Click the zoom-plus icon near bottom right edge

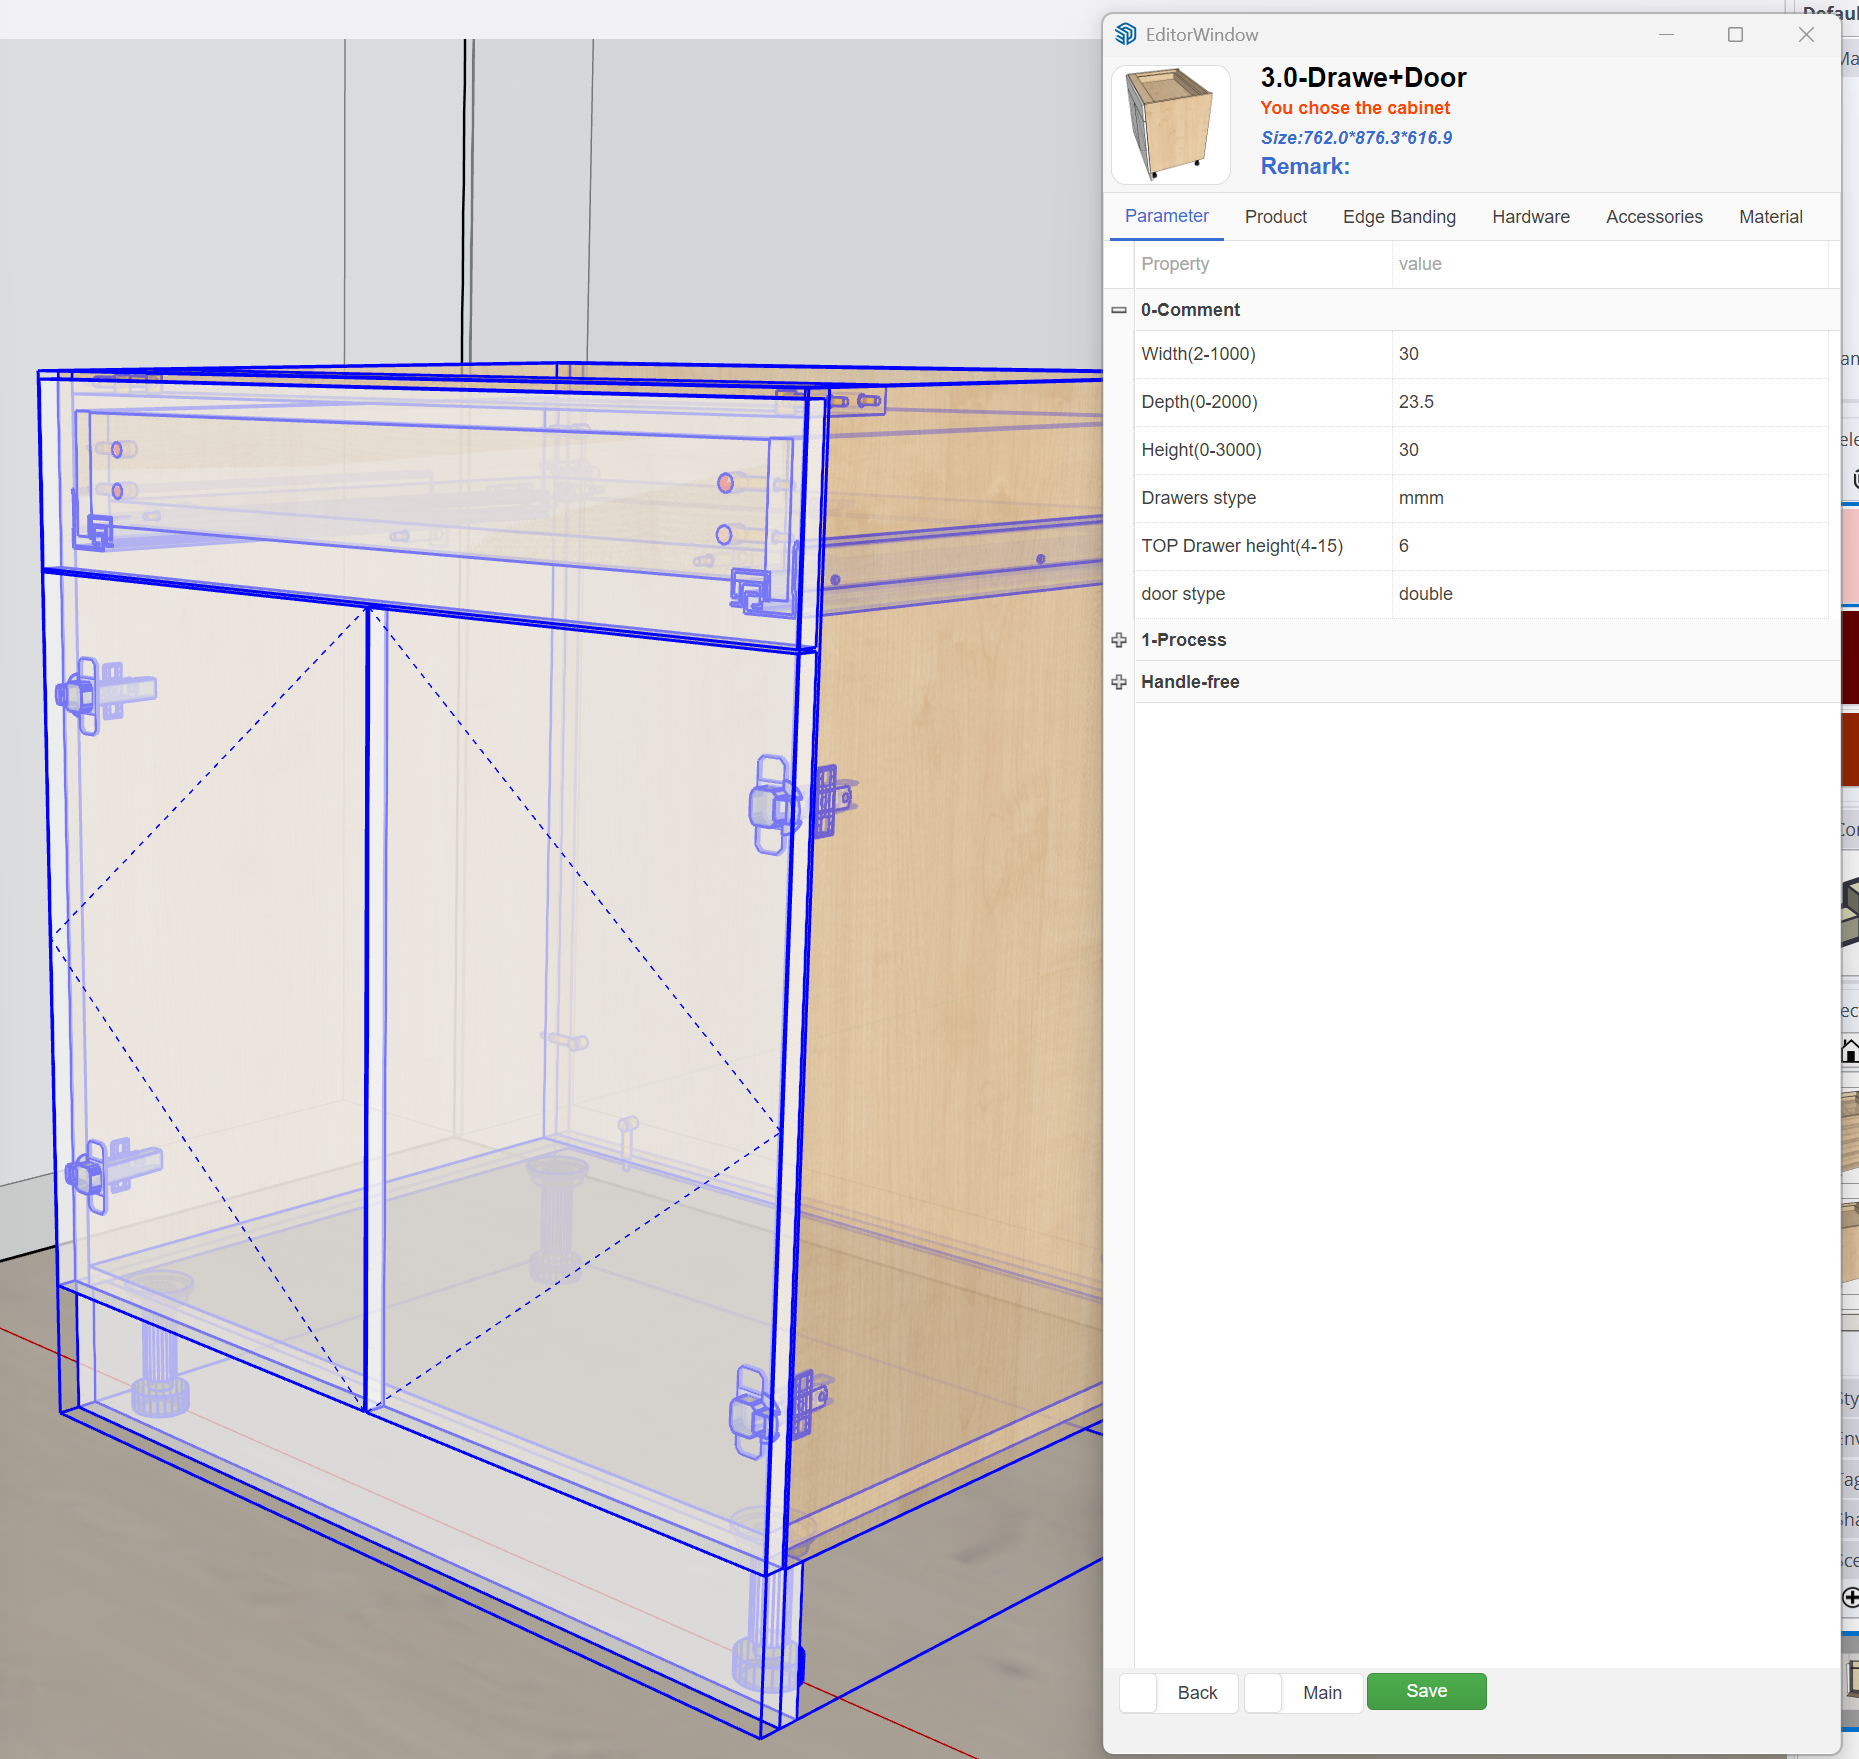tap(1850, 1598)
